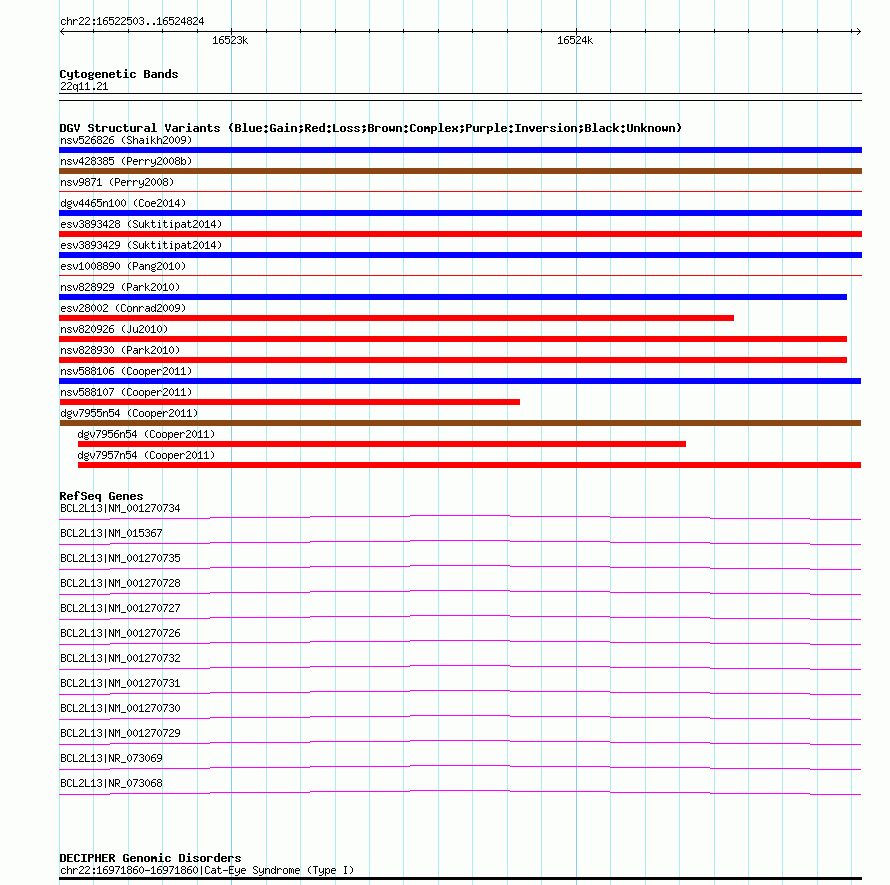Viewport: 890px width, 885px height.
Task: Click the left arrow of the ruler
Action: 62,31
